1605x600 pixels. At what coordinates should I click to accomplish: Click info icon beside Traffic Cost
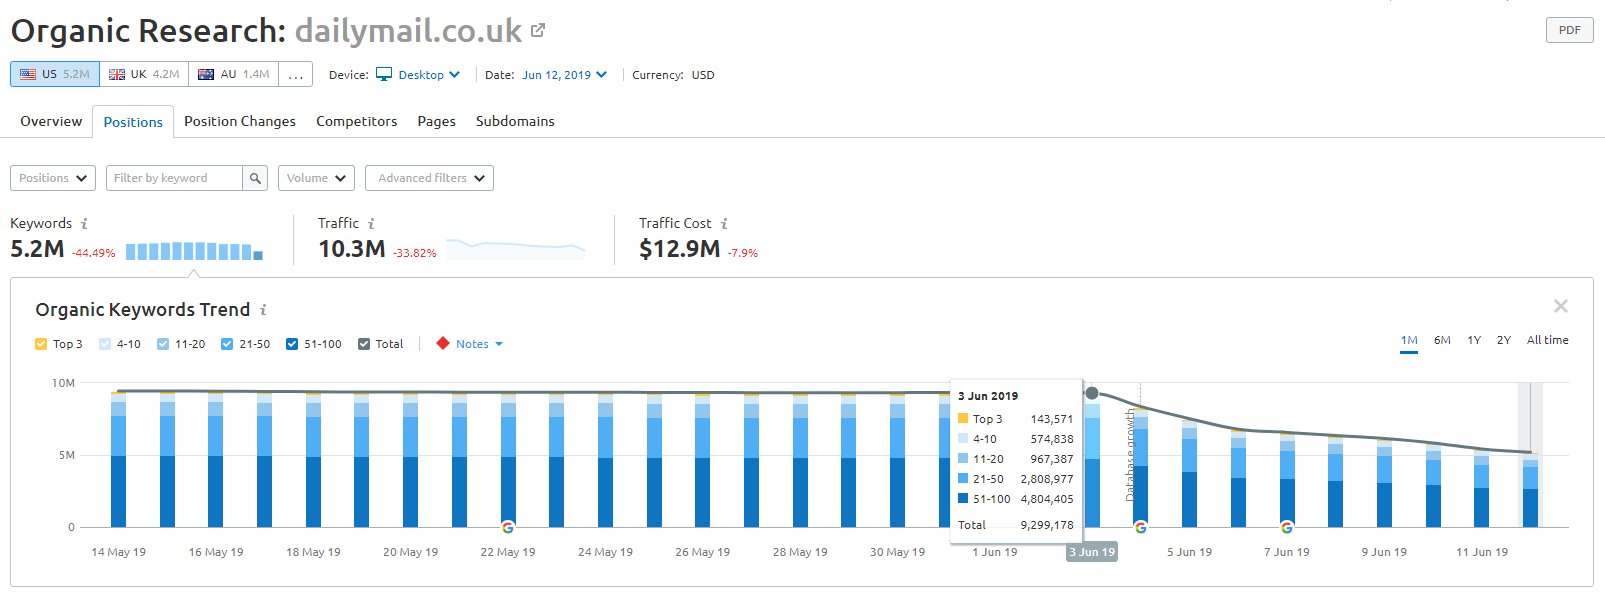724,224
